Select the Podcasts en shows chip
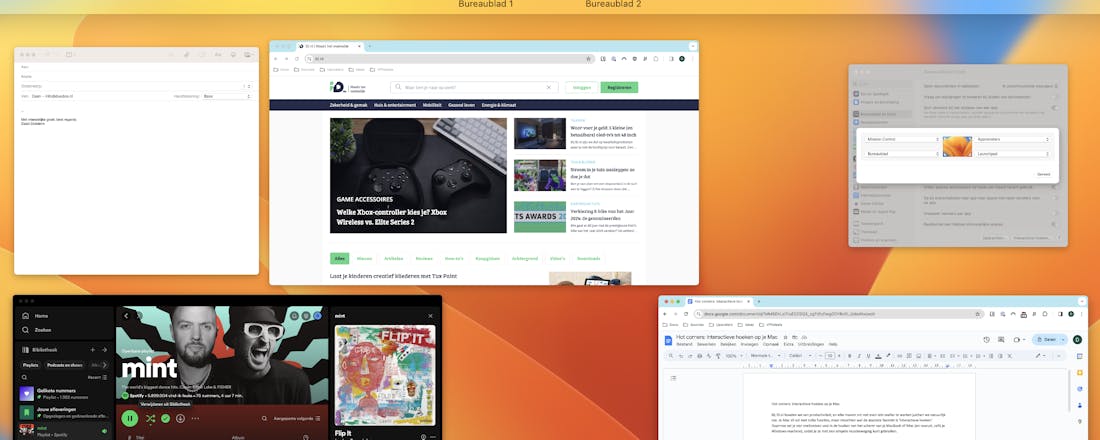1100x440 pixels. pyautogui.click(x=65, y=365)
